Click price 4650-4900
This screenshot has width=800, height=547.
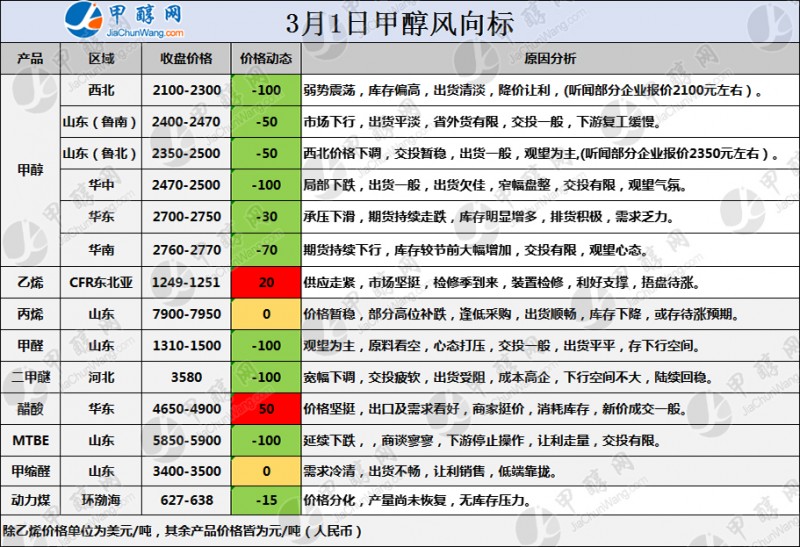coord(186,409)
